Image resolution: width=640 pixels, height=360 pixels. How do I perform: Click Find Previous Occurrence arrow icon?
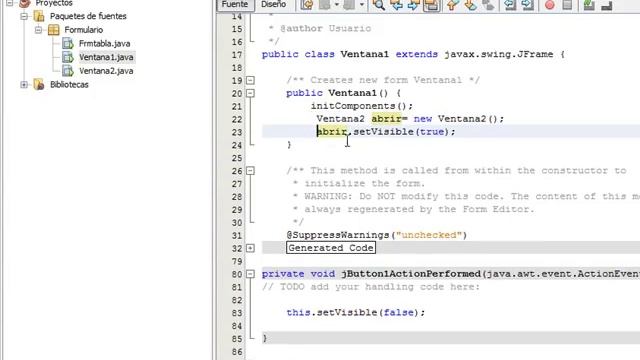tap(396, 5)
